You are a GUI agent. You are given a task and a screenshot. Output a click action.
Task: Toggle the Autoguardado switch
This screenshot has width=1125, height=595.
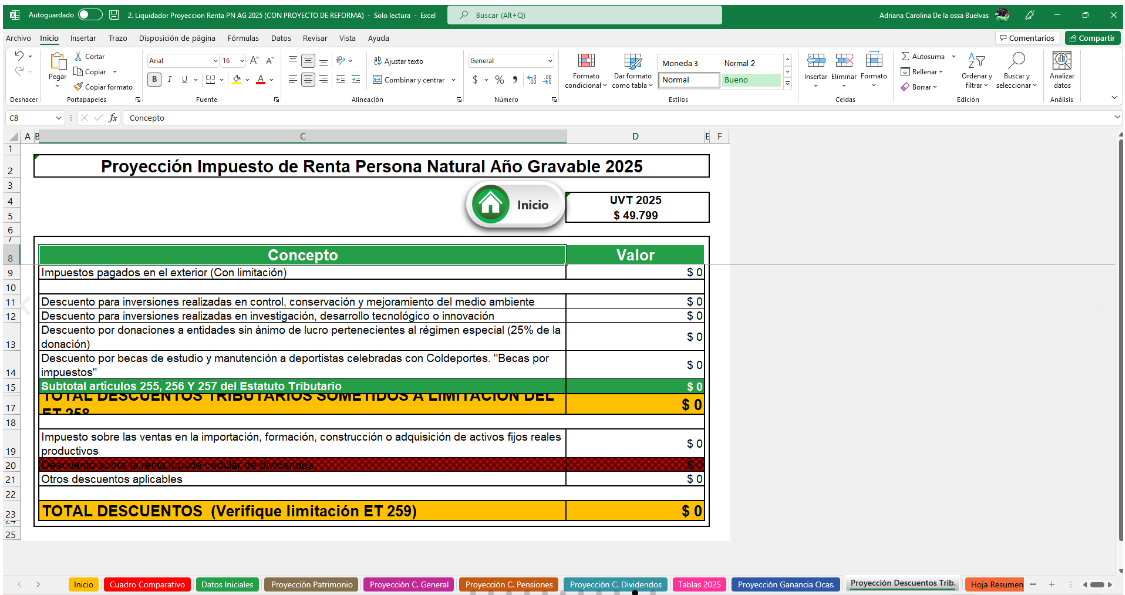pos(90,15)
